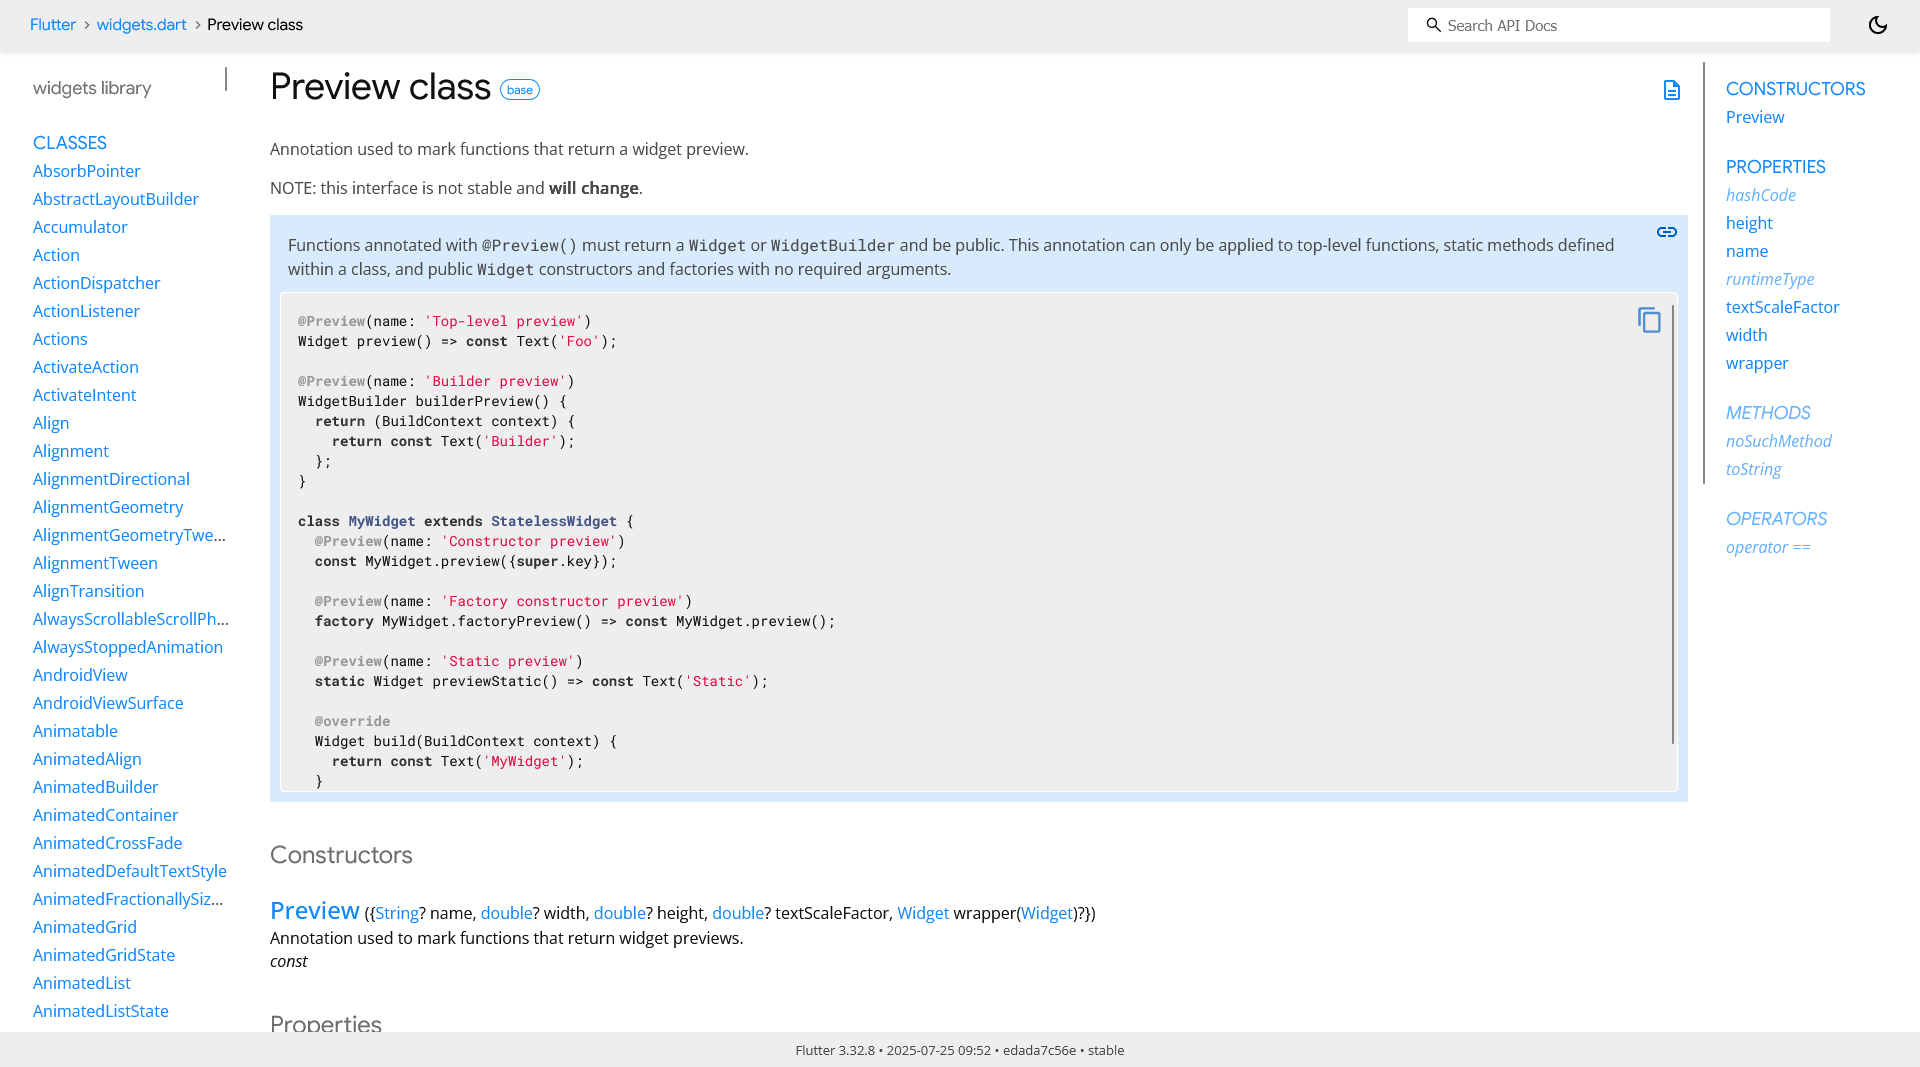The width and height of the screenshot is (1920, 1067).
Task: Open ActivateAction class page
Action: click(86, 367)
